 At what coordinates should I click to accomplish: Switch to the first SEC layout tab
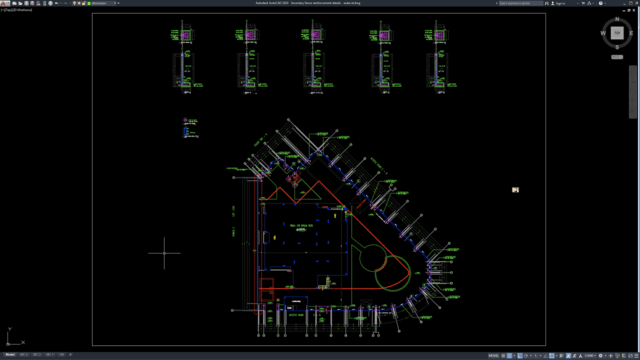click(24, 355)
